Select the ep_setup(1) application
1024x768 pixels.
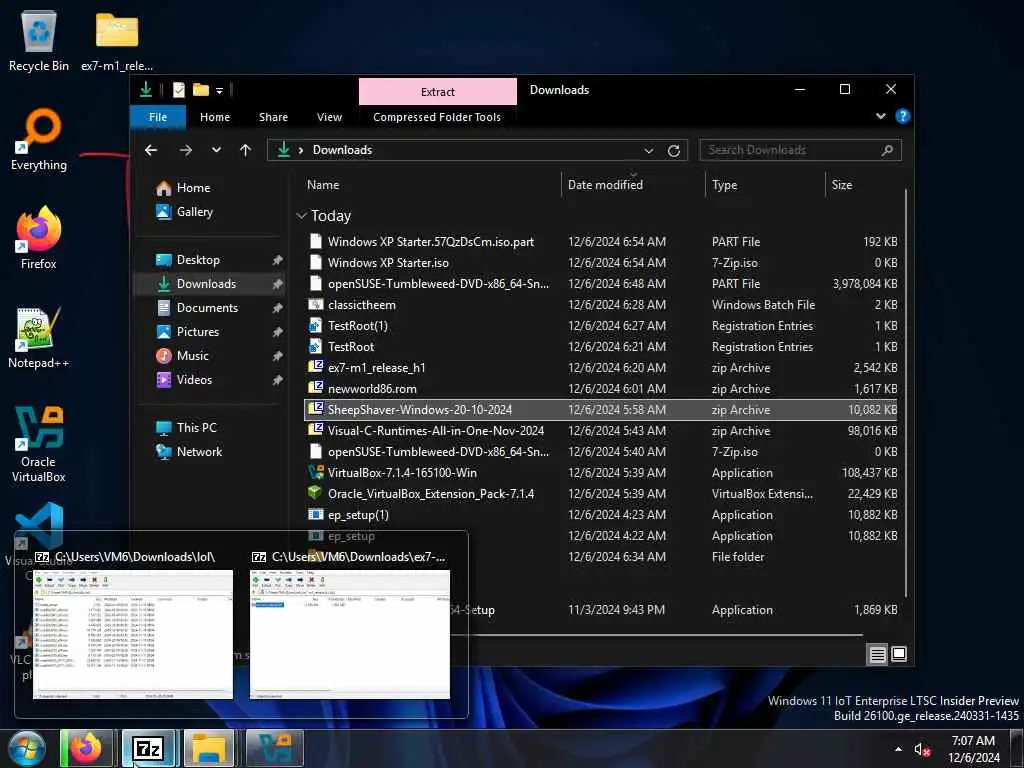601,515
